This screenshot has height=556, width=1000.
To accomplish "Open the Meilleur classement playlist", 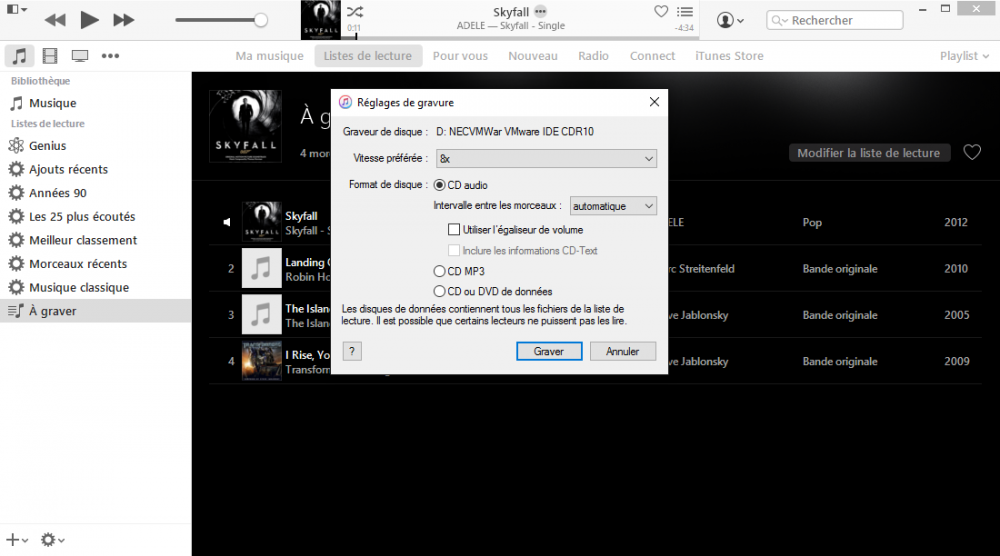I will [x=96, y=240].
